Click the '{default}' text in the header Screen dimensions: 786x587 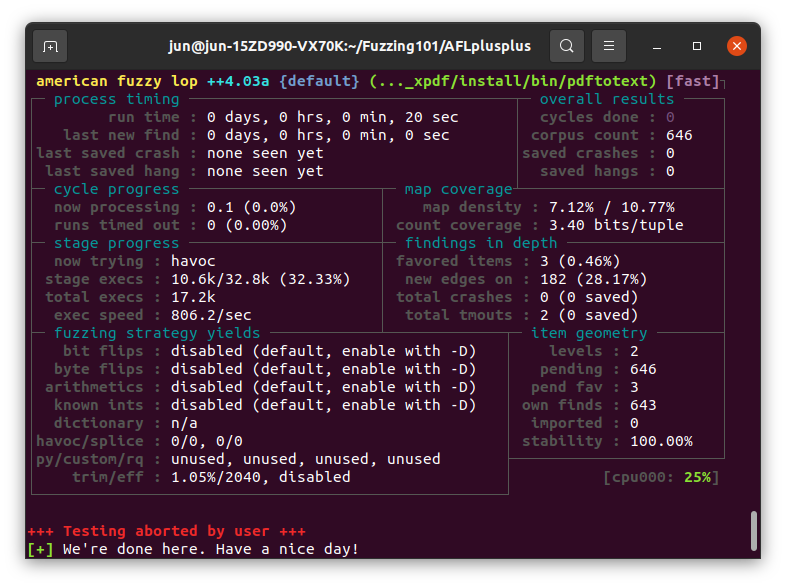coord(319,81)
